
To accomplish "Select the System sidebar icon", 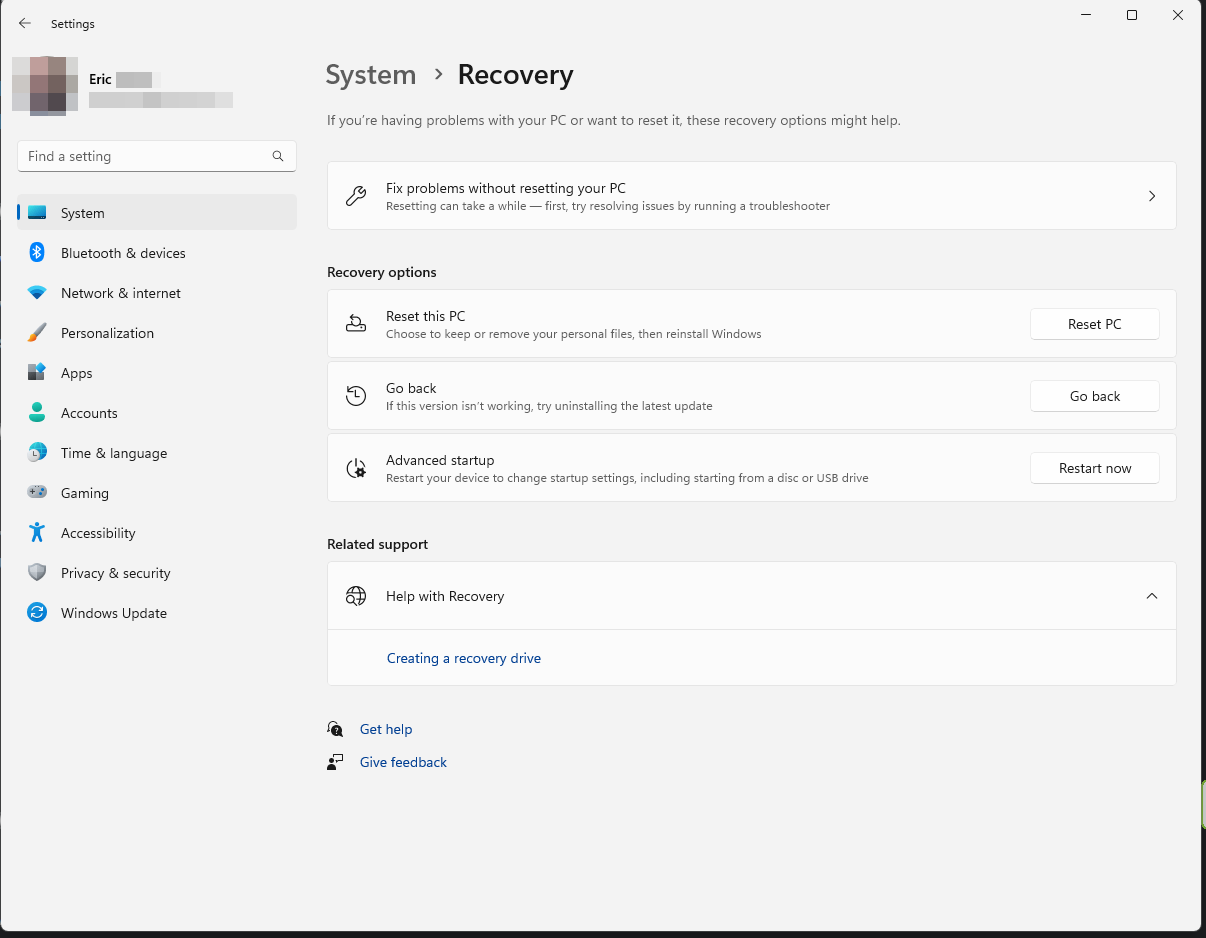I will (x=37, y=212).
